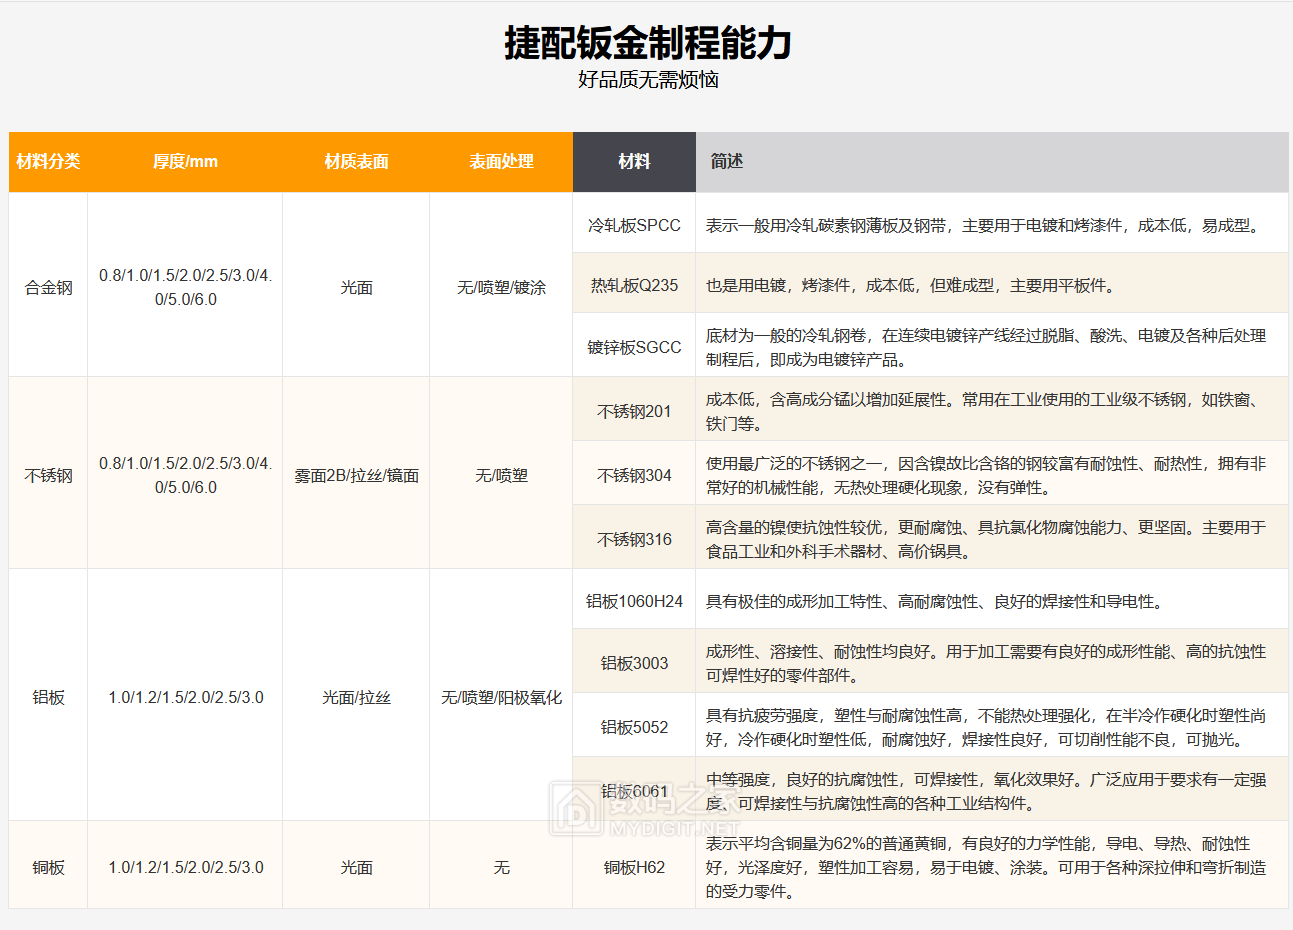This screenshot has height=930, width=1293.
Task: Click the 捷配钣金制程能力 page title
Action: 647,43
